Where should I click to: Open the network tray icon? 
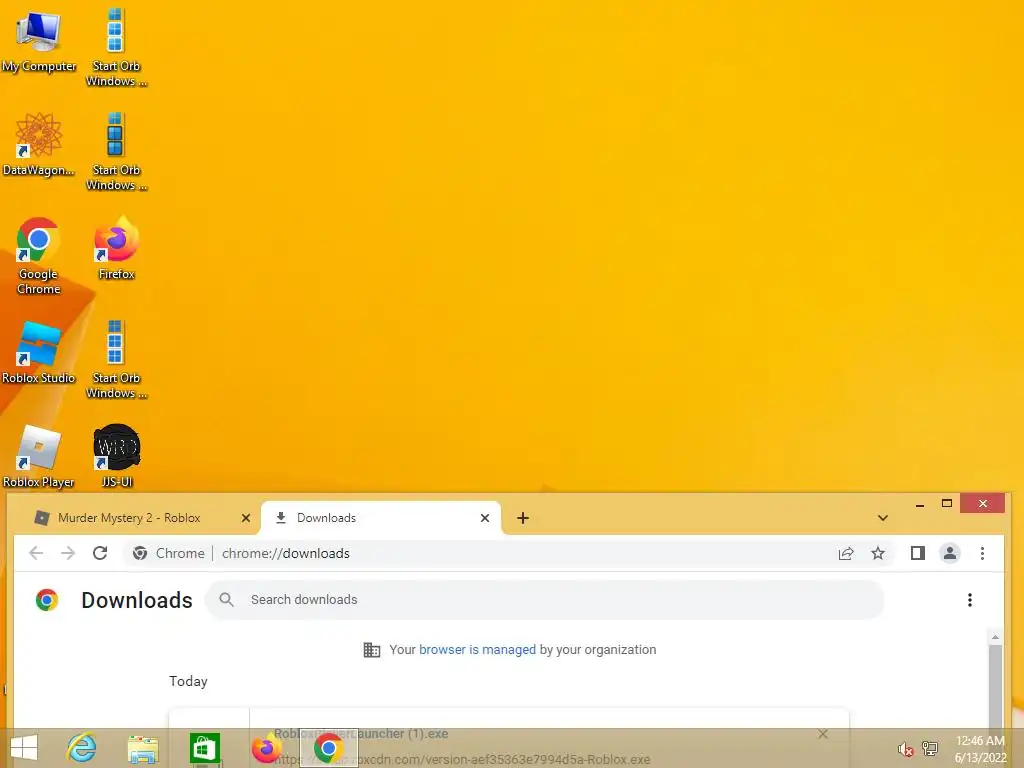[x=929, y=748]
